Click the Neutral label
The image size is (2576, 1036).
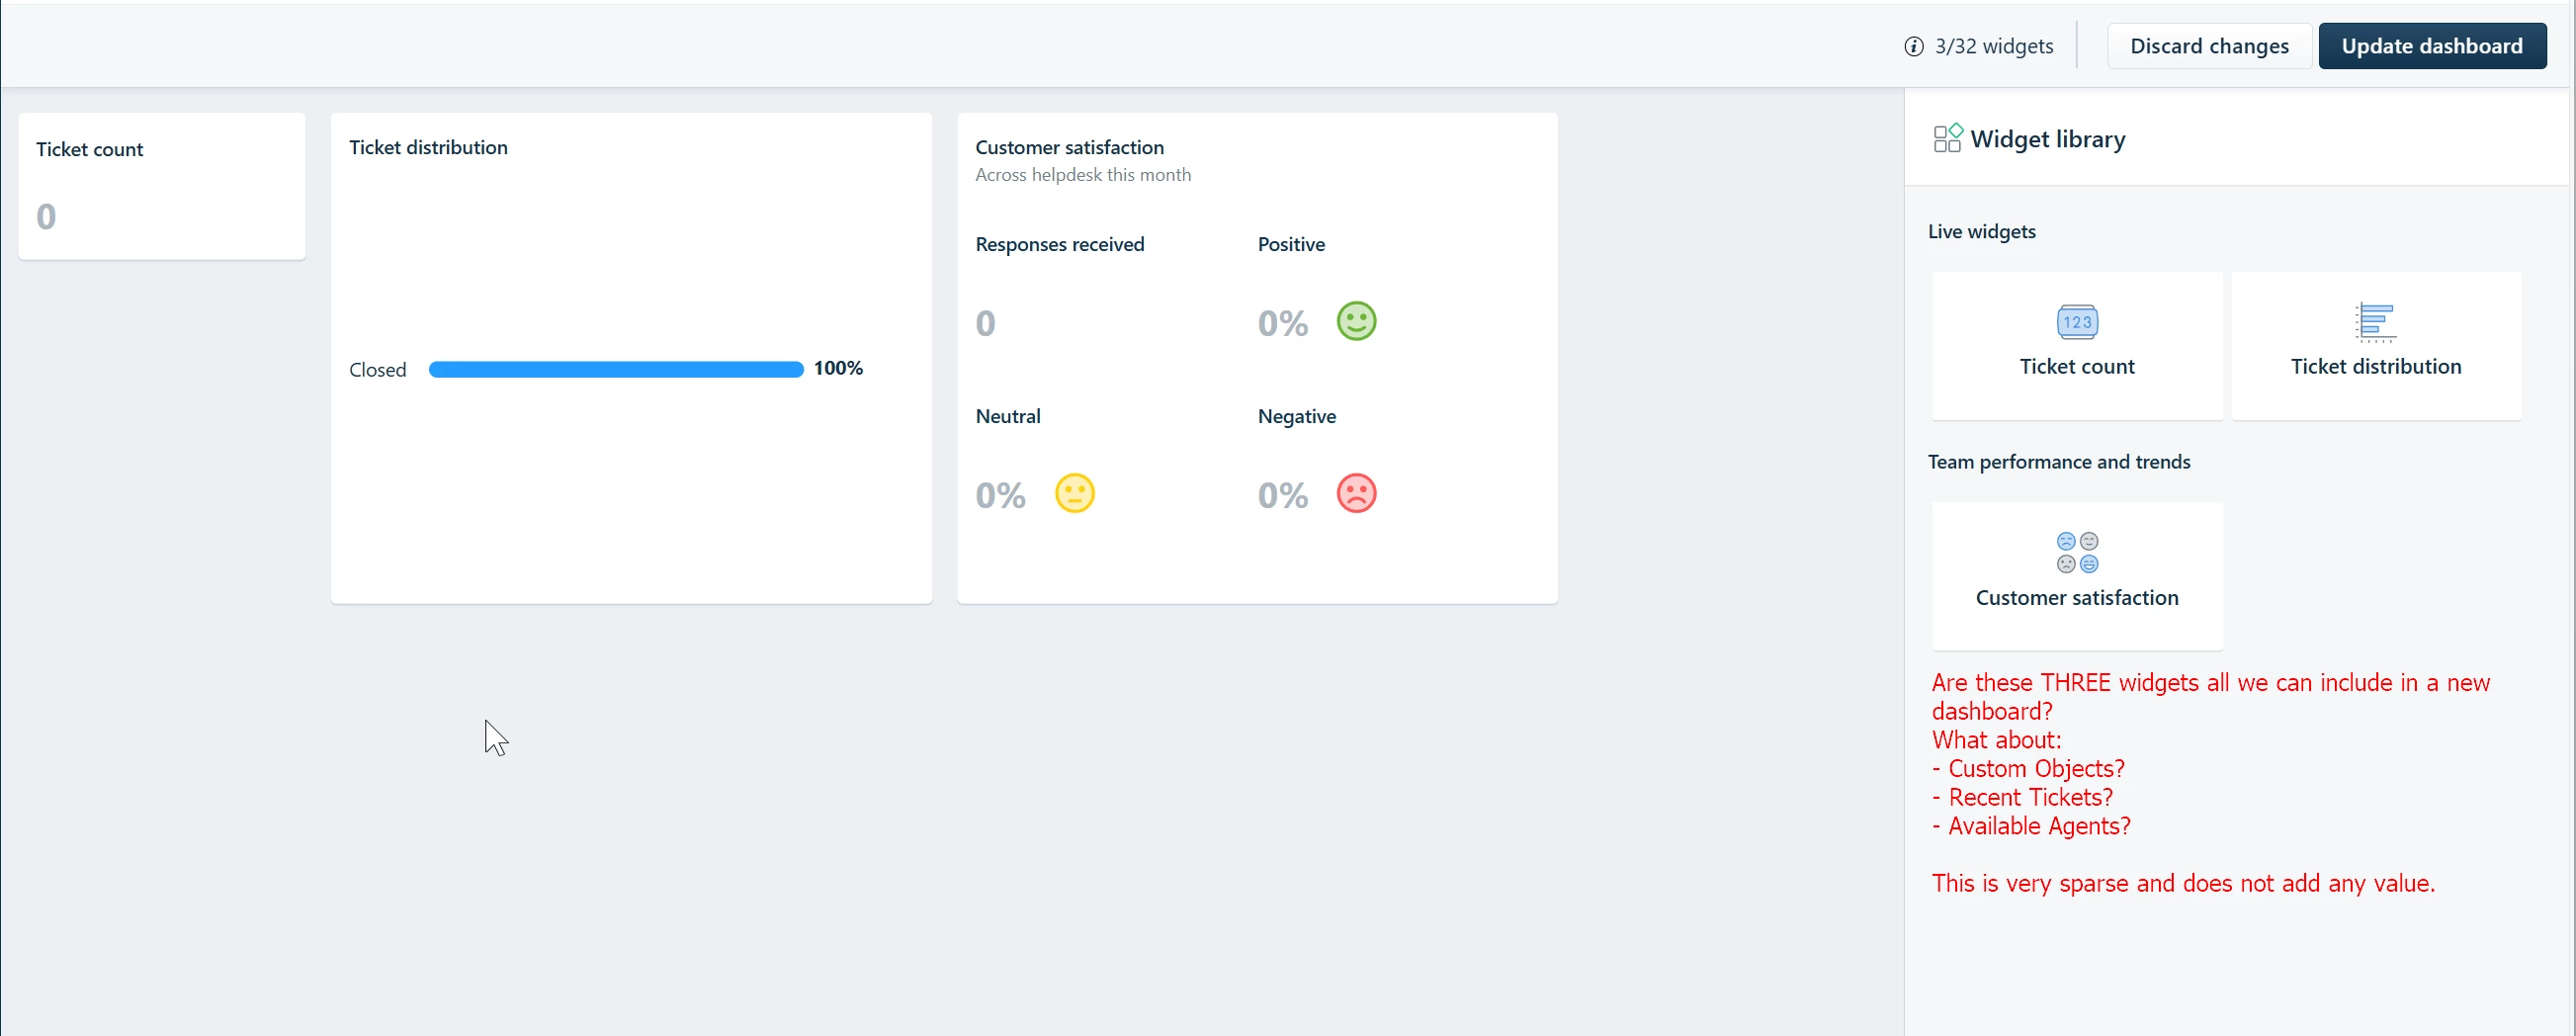[1007, 416]
